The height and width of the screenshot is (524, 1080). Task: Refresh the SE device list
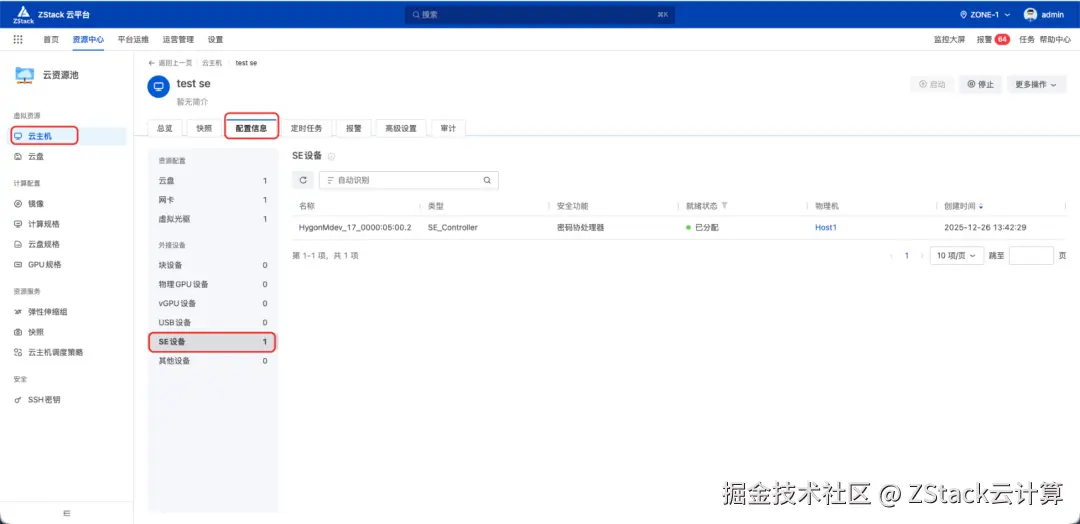point(302,180)
